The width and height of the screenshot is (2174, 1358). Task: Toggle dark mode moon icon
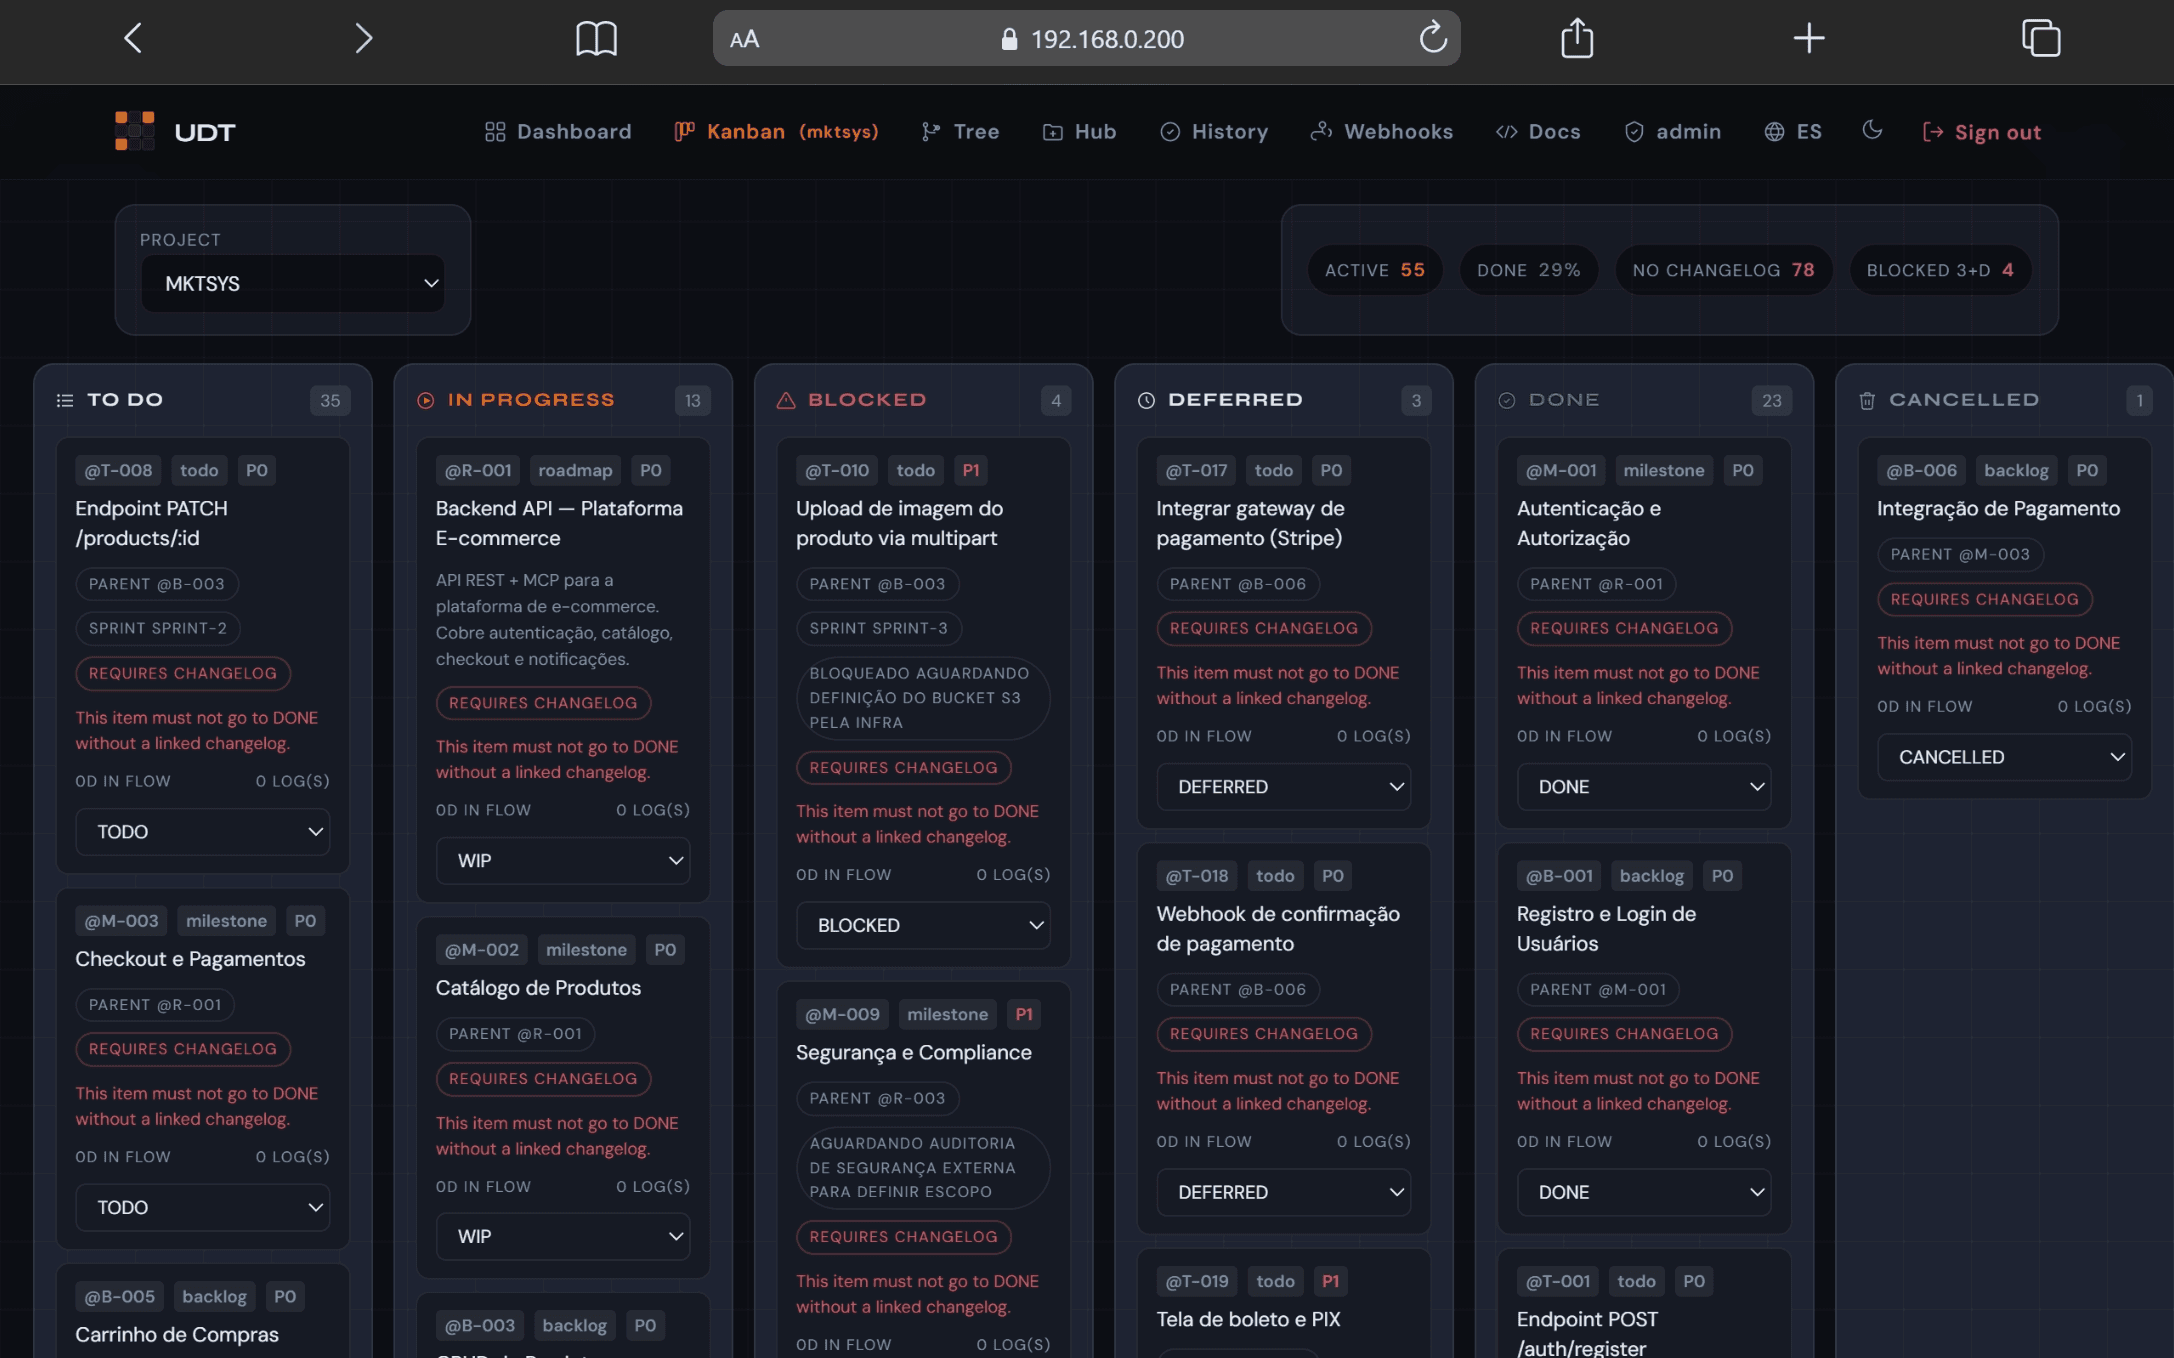(x=1872, y=130)
